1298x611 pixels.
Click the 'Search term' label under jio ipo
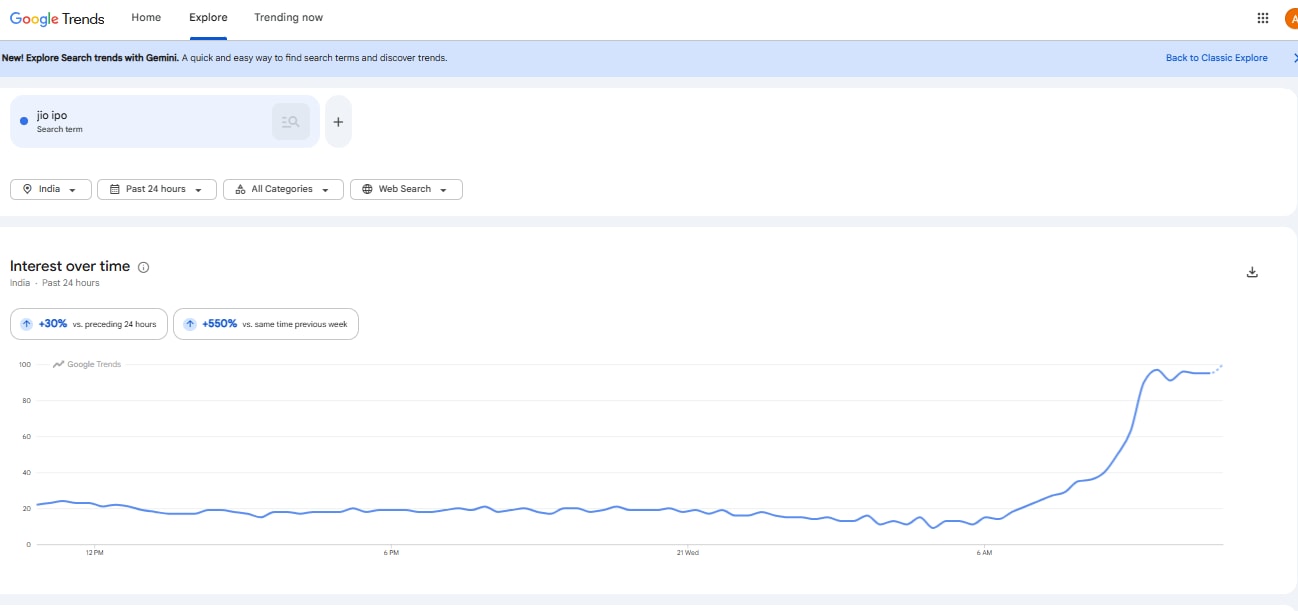point(60,130)
